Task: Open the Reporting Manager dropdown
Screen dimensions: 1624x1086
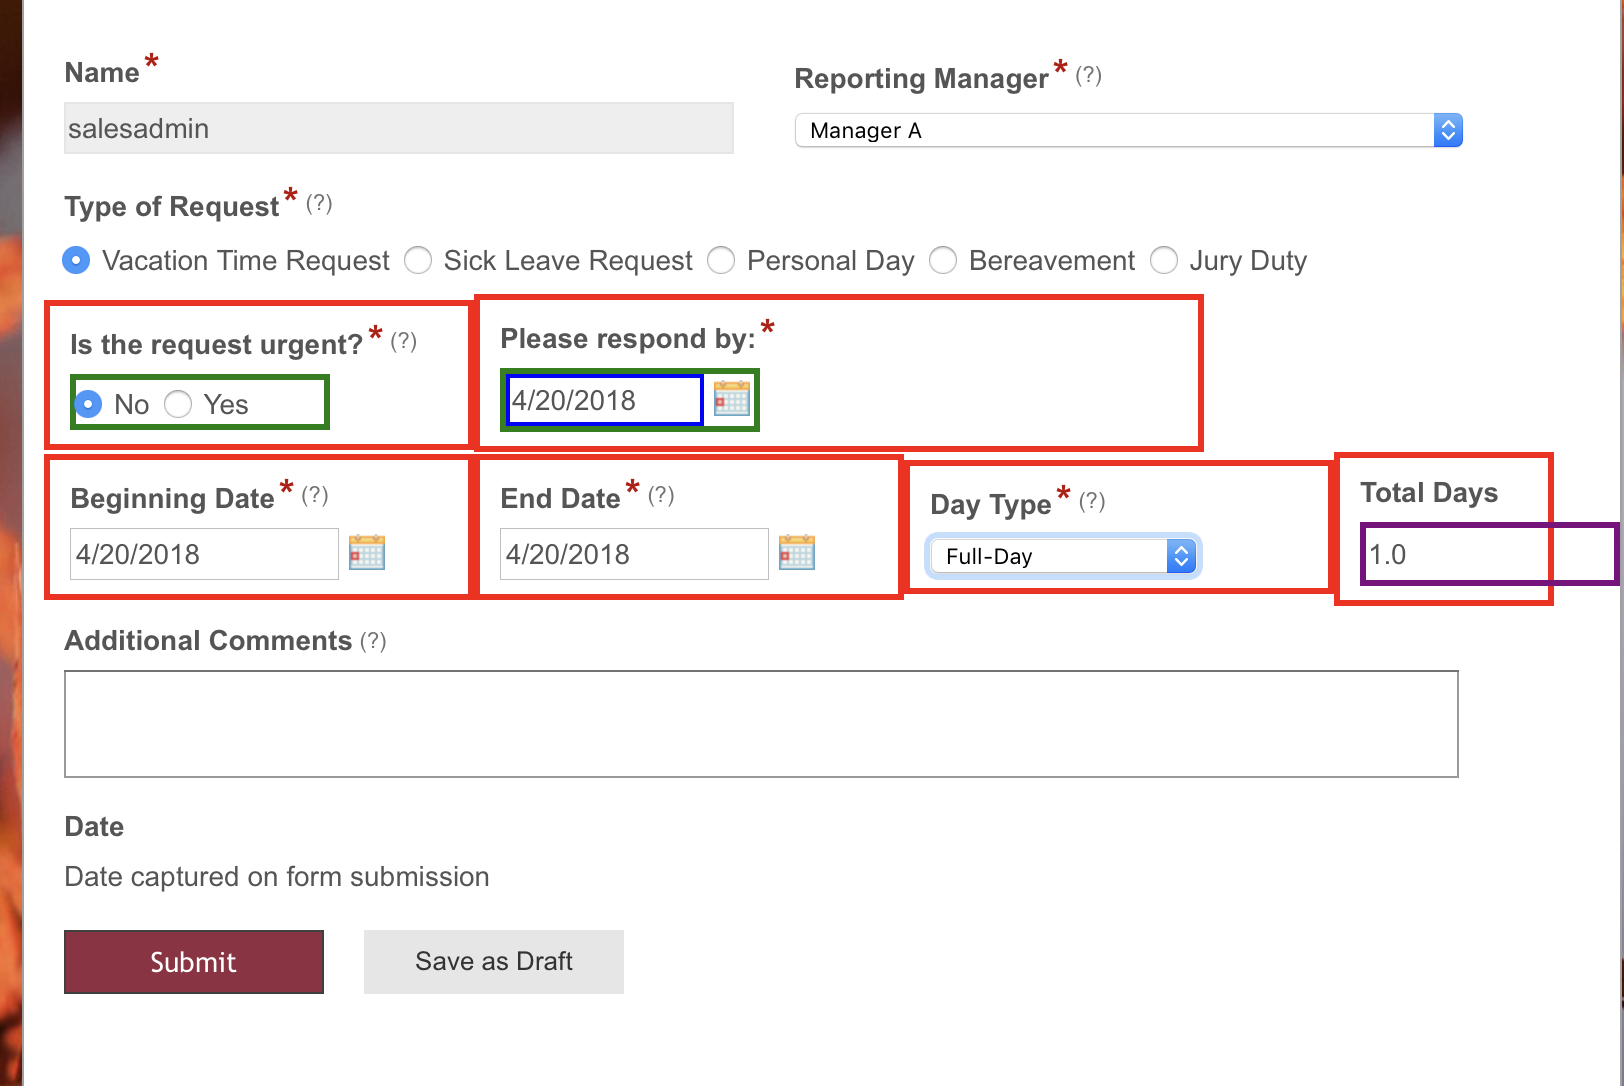Action: coord(1128,131)
